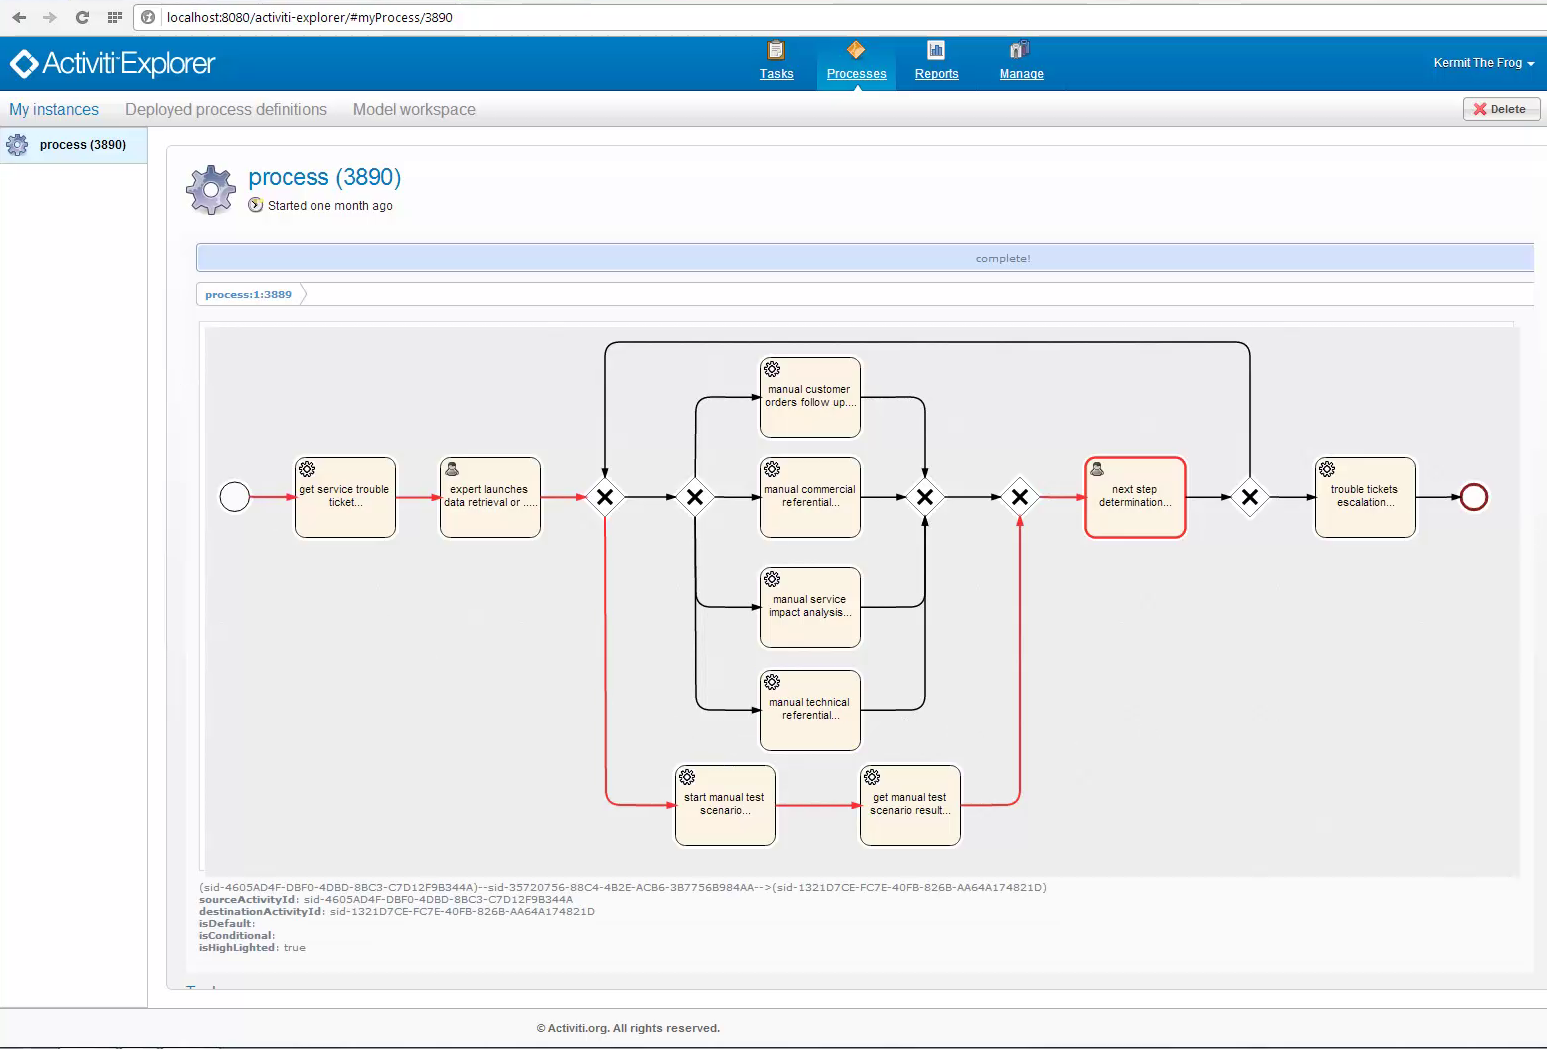1547x1049 pixels.
Task: Select the manual technical referential task
Action: (810, 710)
